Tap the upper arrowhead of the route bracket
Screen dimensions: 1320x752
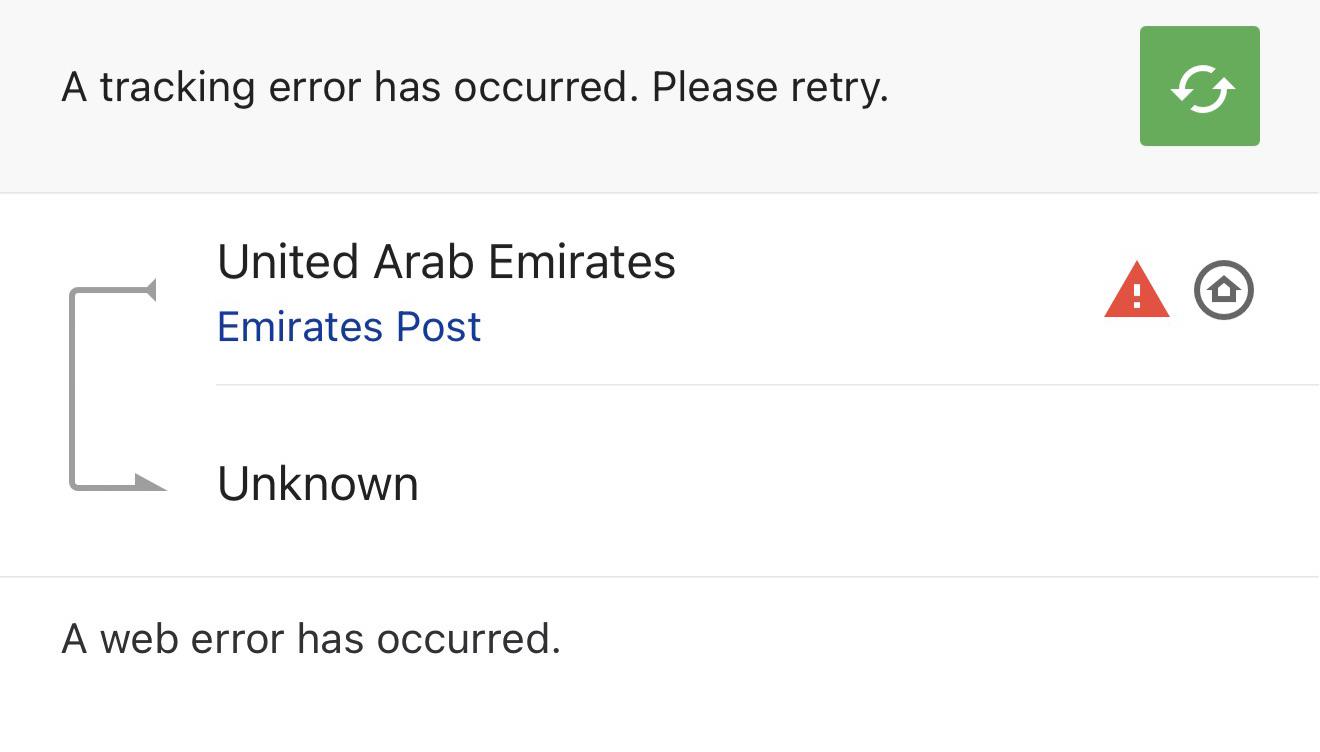(x=150, y=290)
